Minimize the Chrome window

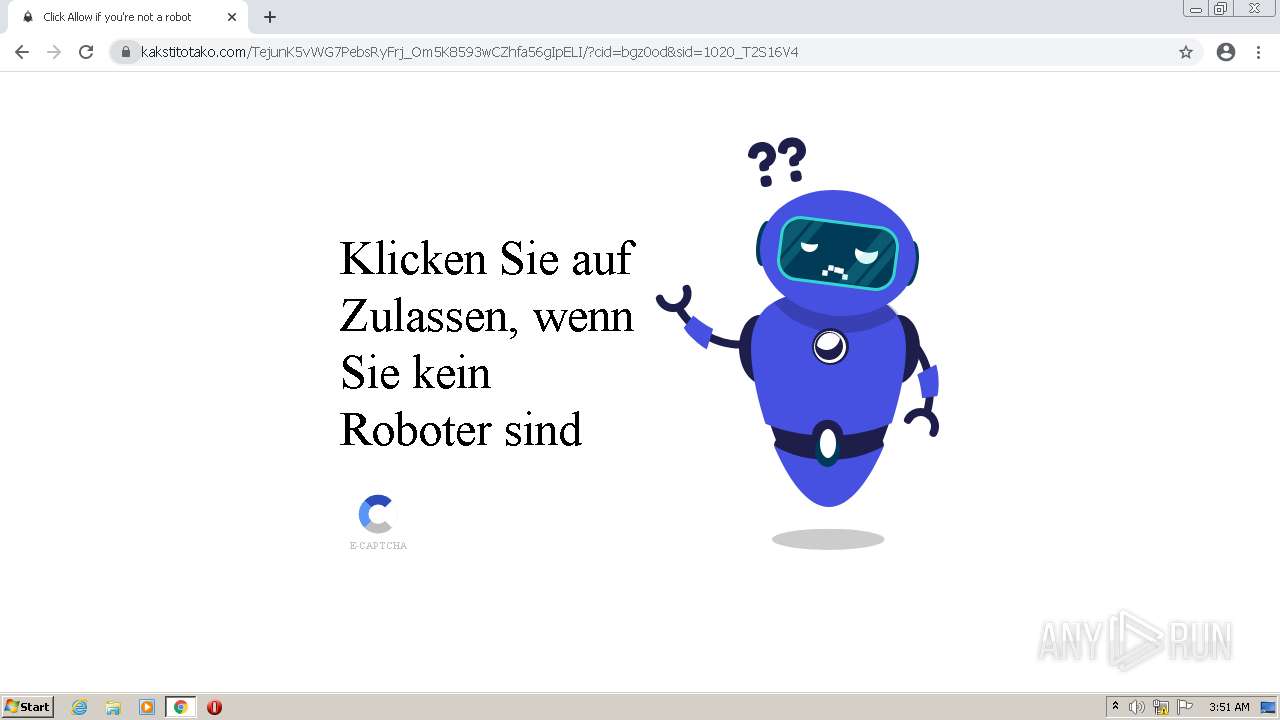tap(1196, 9)
